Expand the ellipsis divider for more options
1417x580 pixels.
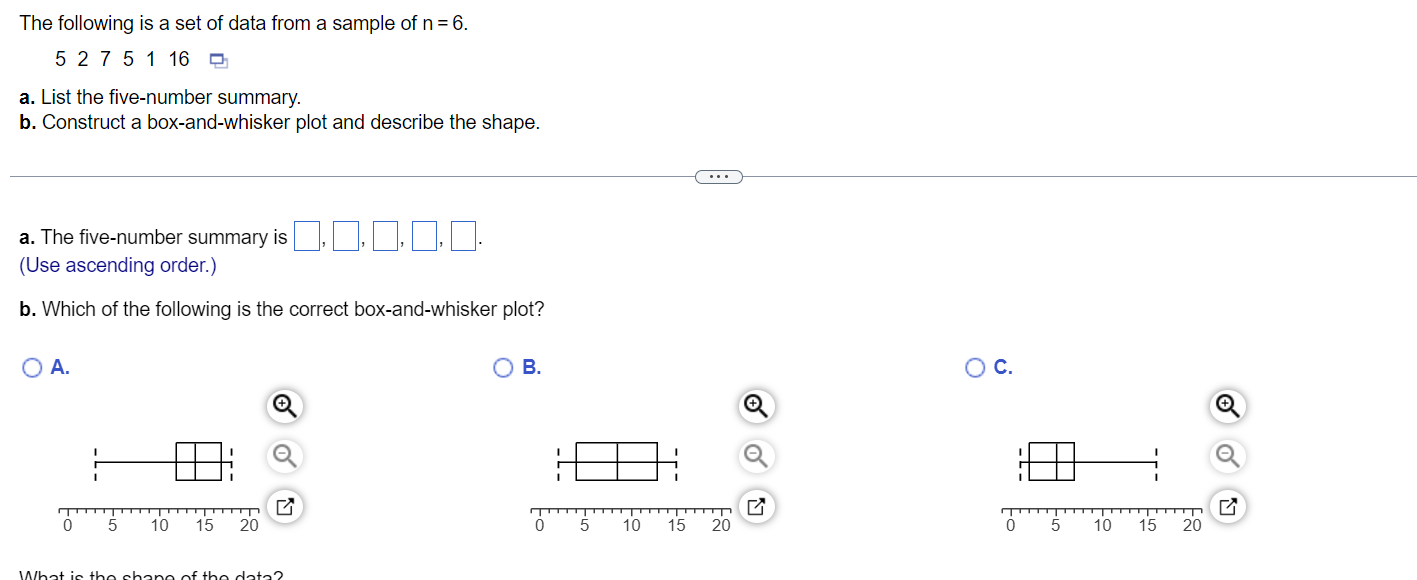pyautogui.click(x=718, y=176)
